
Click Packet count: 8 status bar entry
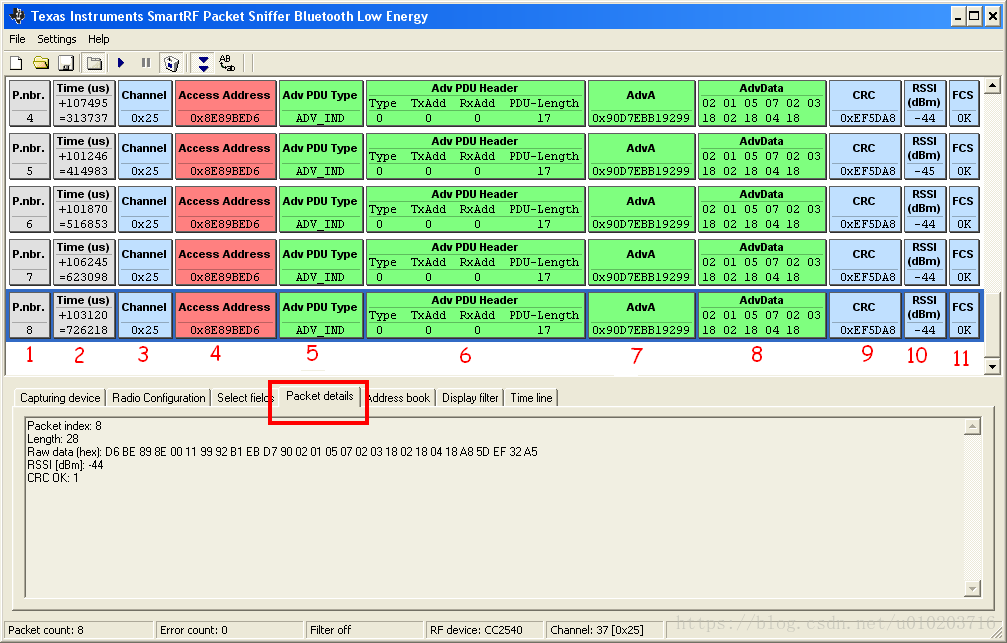click(x=78, y=630)
